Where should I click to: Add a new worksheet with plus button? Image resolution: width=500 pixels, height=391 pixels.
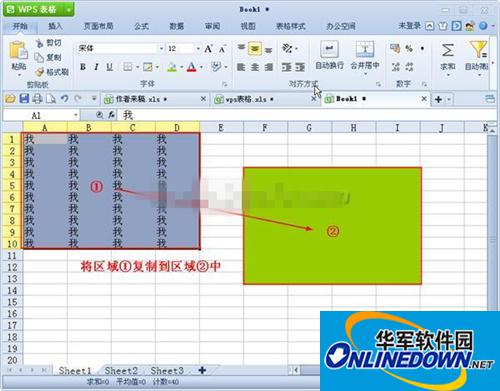coord(202,370)
